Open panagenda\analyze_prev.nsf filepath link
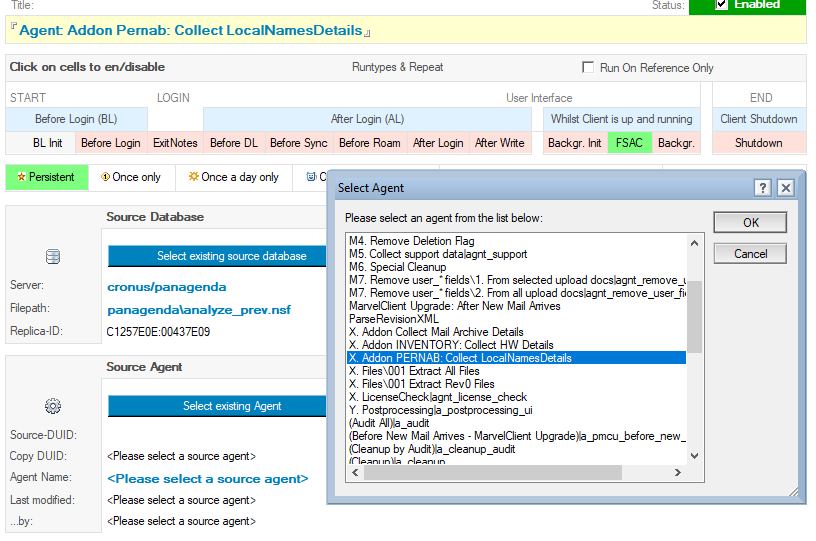 199,310
